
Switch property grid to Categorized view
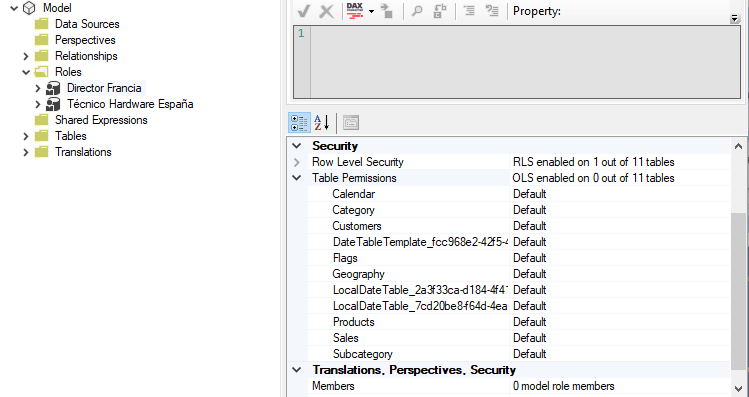(x=299, y=123)
